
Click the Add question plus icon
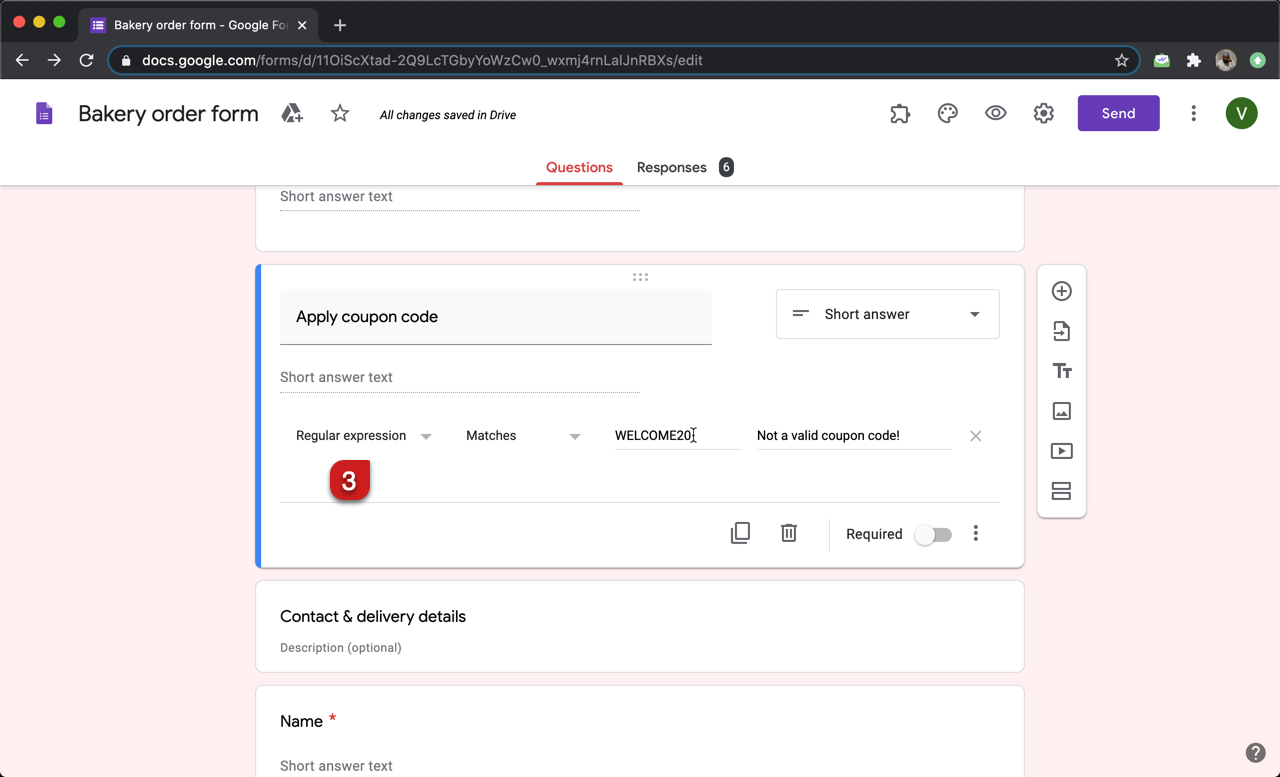(1061, 291)
